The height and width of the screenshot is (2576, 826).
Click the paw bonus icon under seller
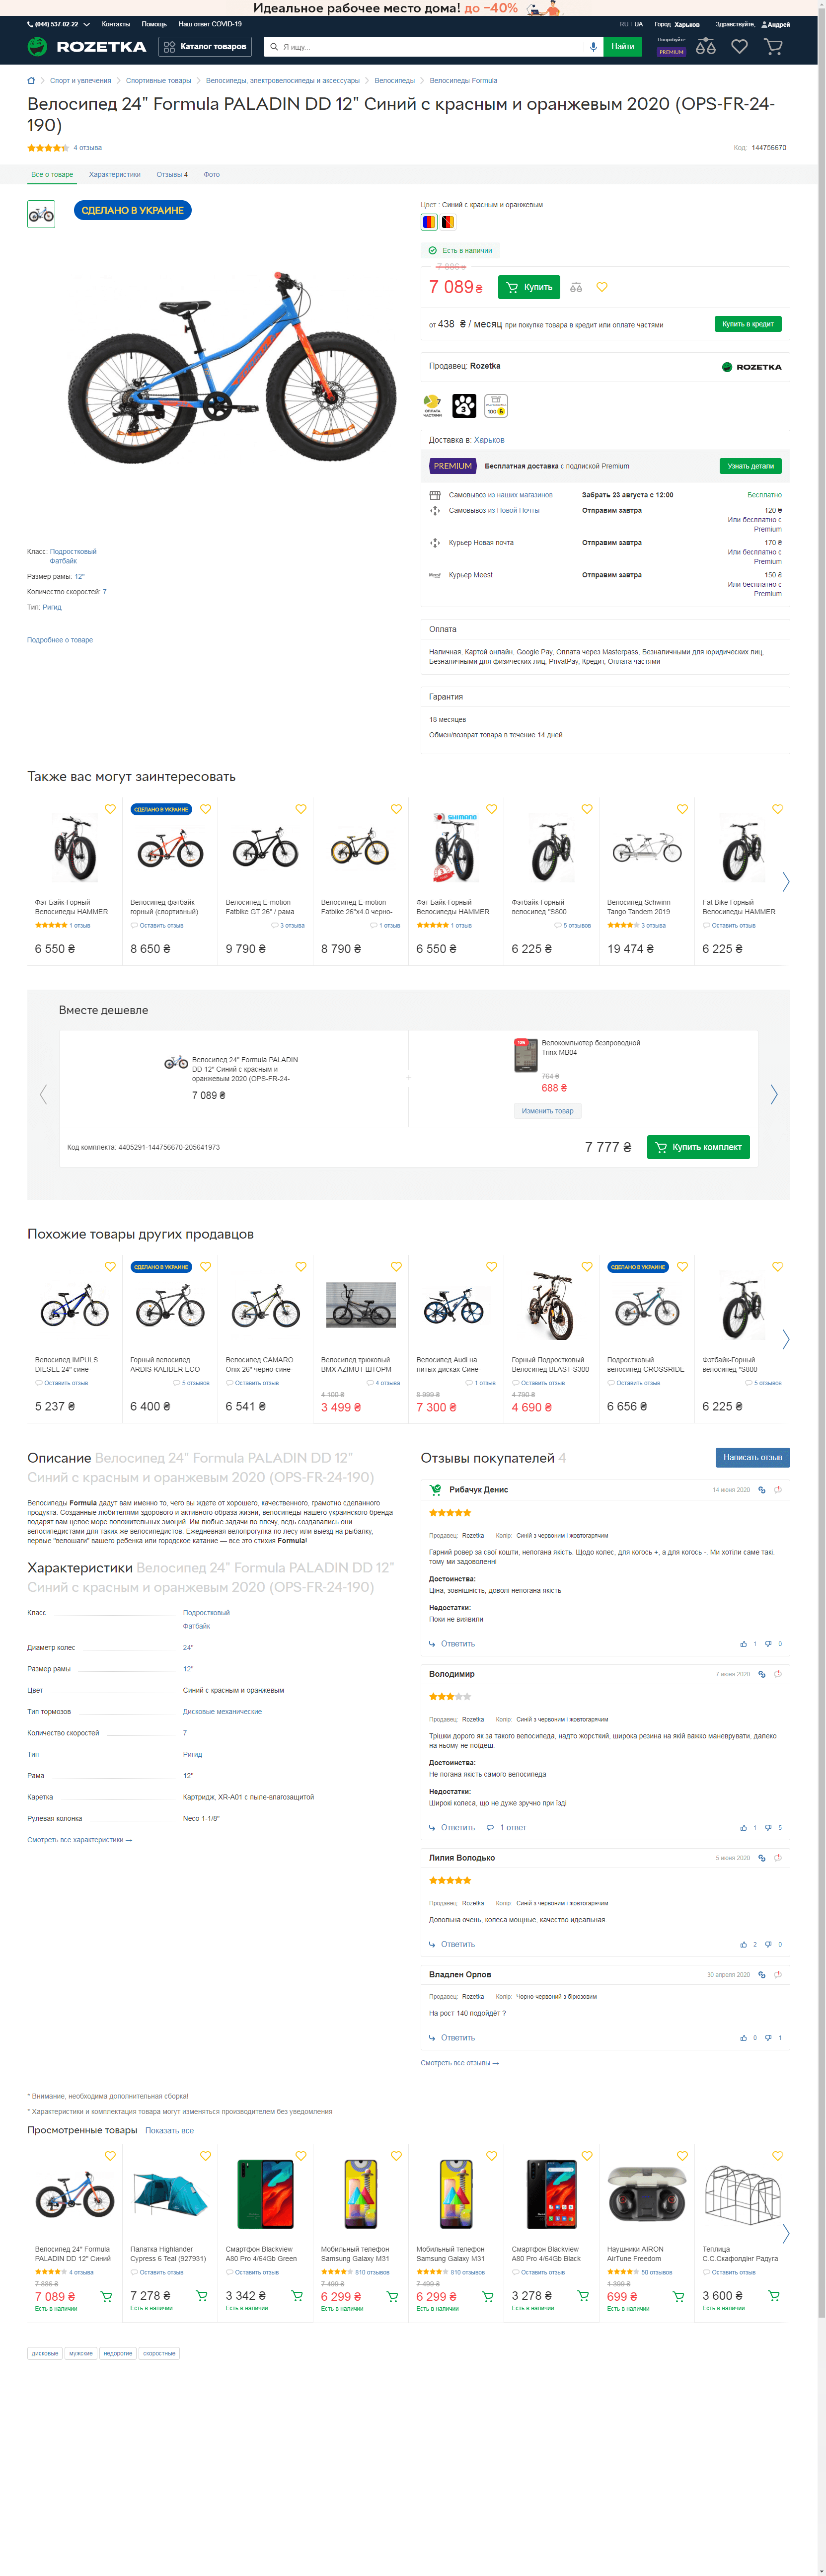click(464, 405)
